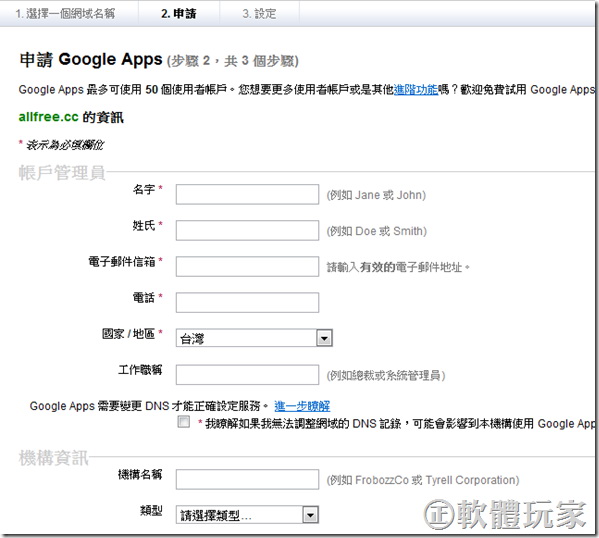
Task: Go to step 1 選擇一個網域名稱 tab
Action: (x=65, y=14)
